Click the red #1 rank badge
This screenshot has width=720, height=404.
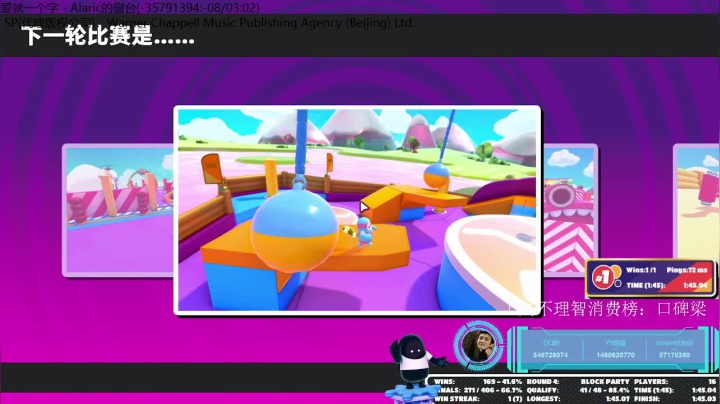point(603,277)
